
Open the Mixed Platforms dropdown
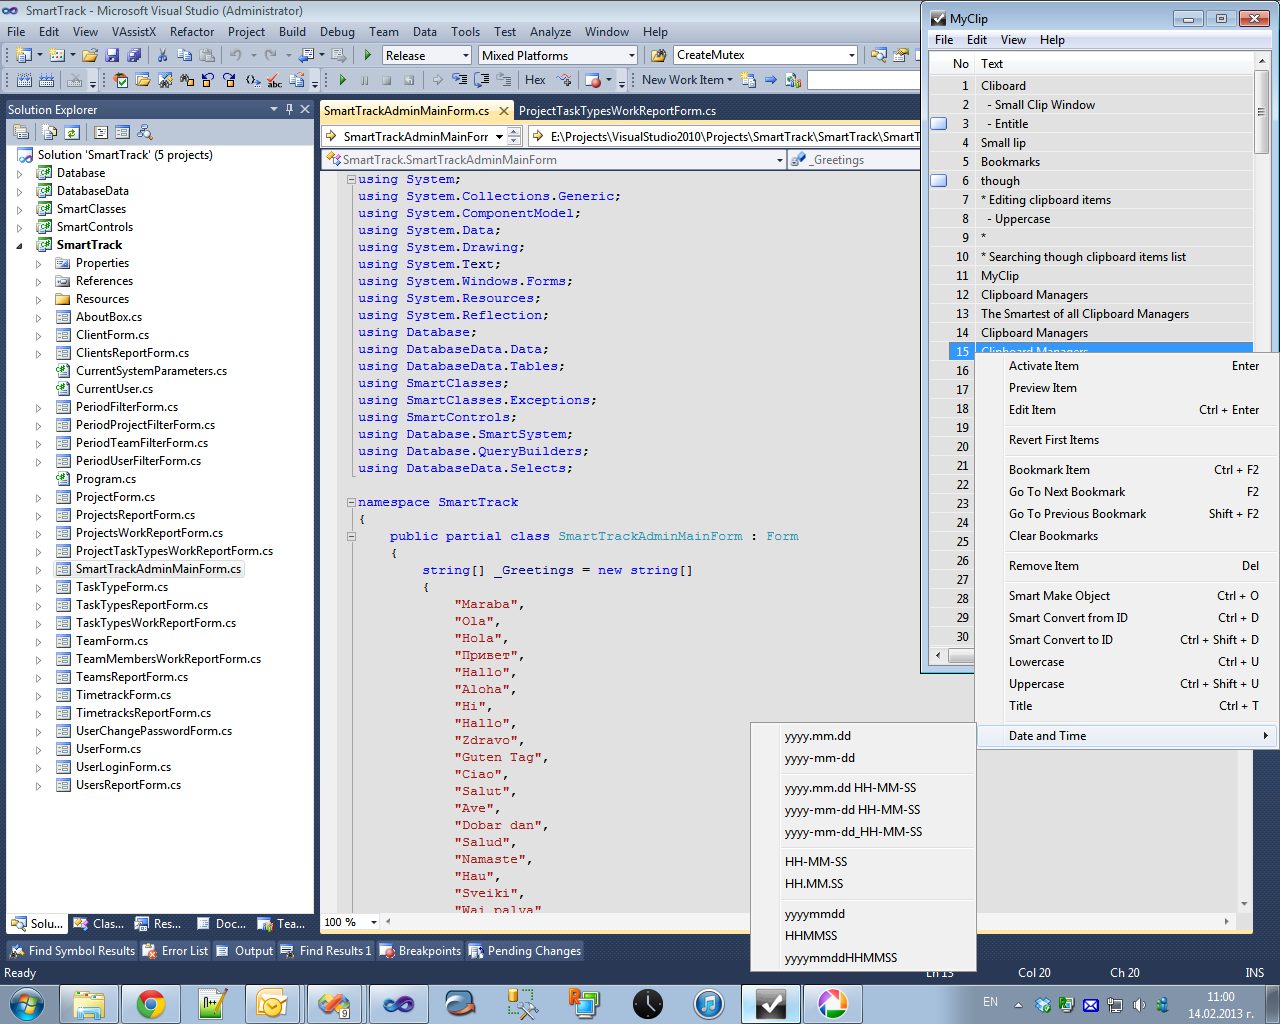pyautogui.click(x=632, y=55)
